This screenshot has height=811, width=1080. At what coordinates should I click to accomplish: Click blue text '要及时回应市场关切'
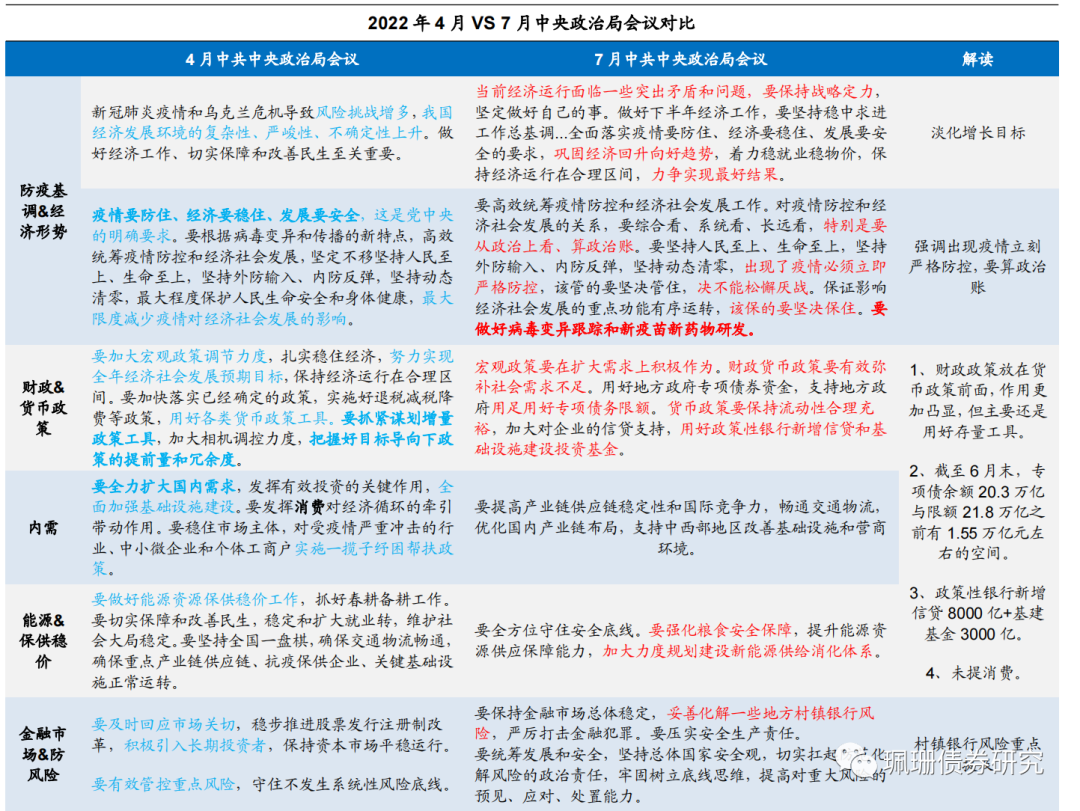pyautogui.click(x=163, y=724)
